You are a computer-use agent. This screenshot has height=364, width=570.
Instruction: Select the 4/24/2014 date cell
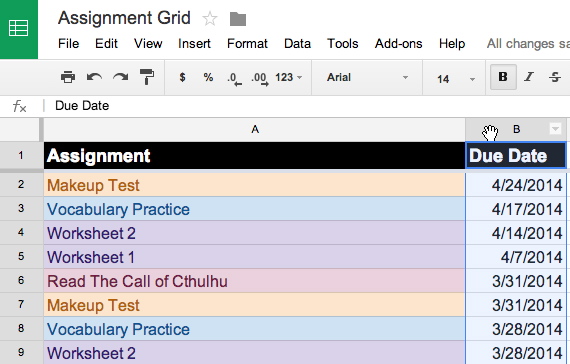click(516, 185)
